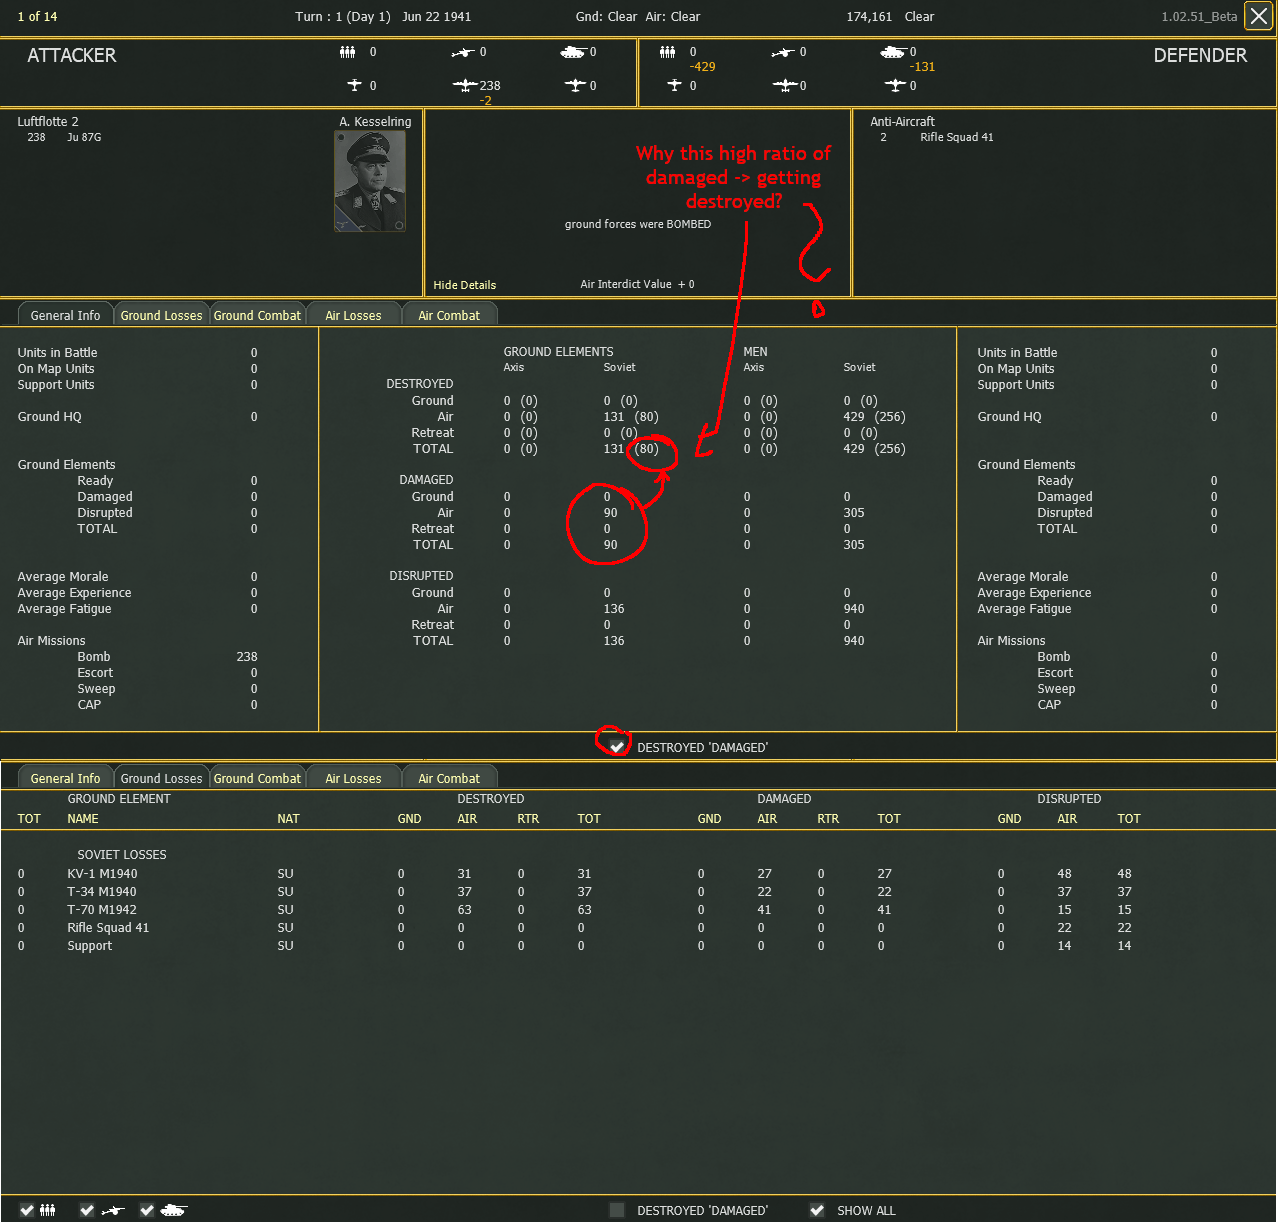This screenshot has width=1278, height=1222.
Task: Click the attacker's tank icon
Action: coord(572,52)
